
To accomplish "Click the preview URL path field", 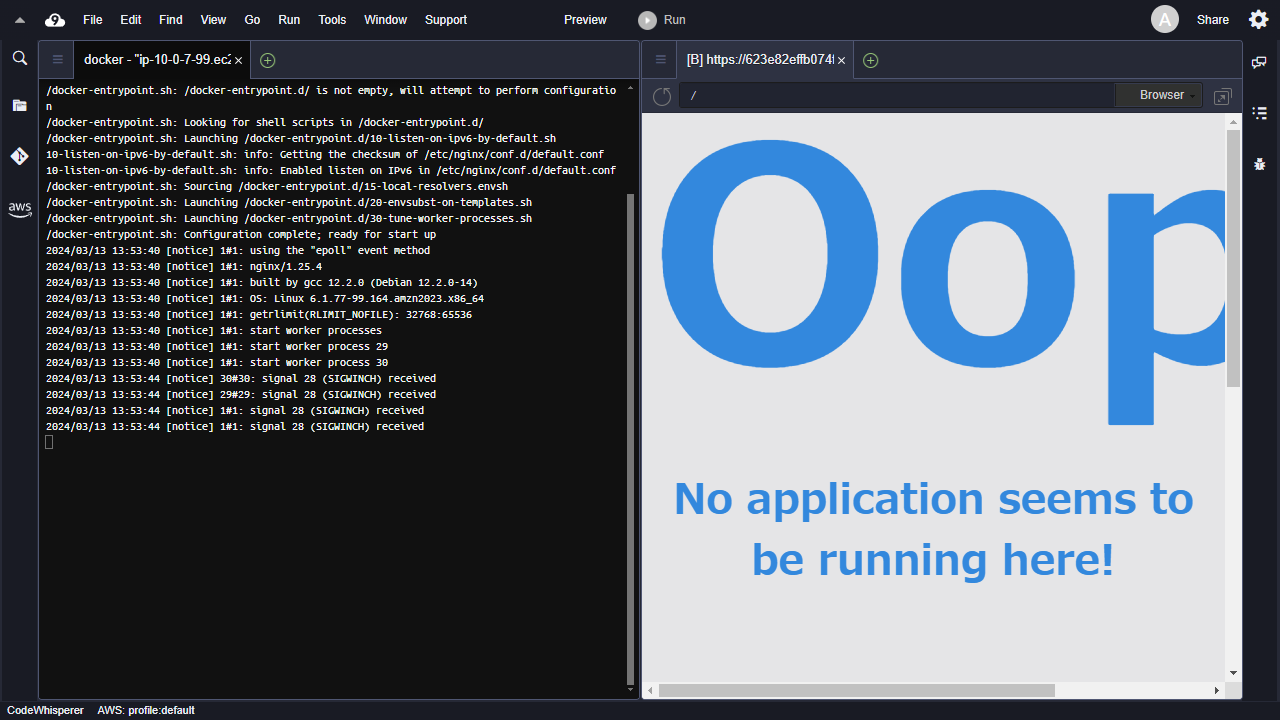I will (x=897, y=95).
